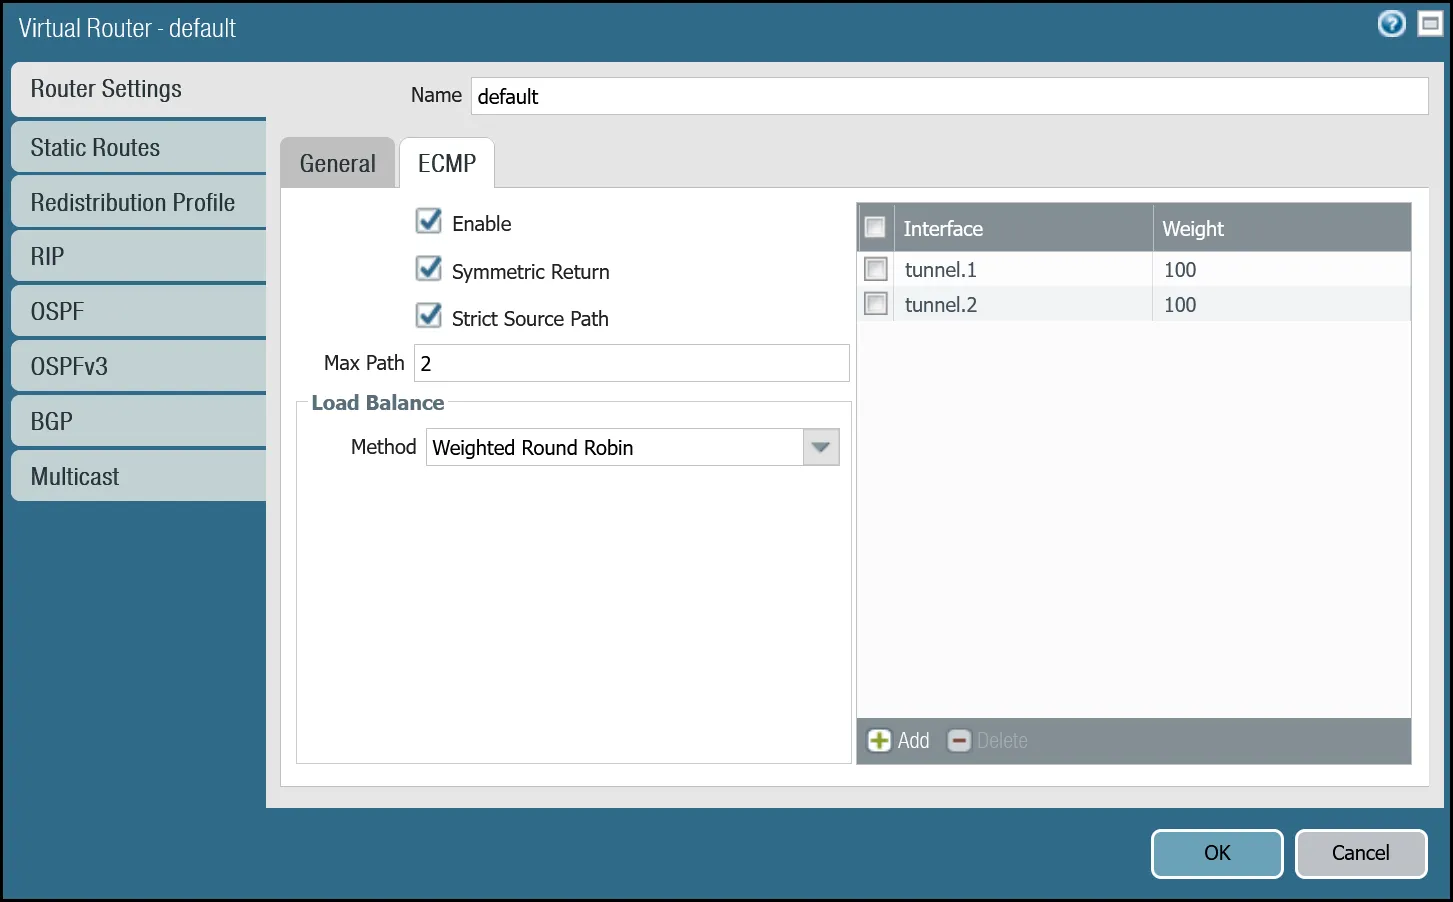
Task: Disable the Strict Source Path option
Action: click(x=429, y=316)
